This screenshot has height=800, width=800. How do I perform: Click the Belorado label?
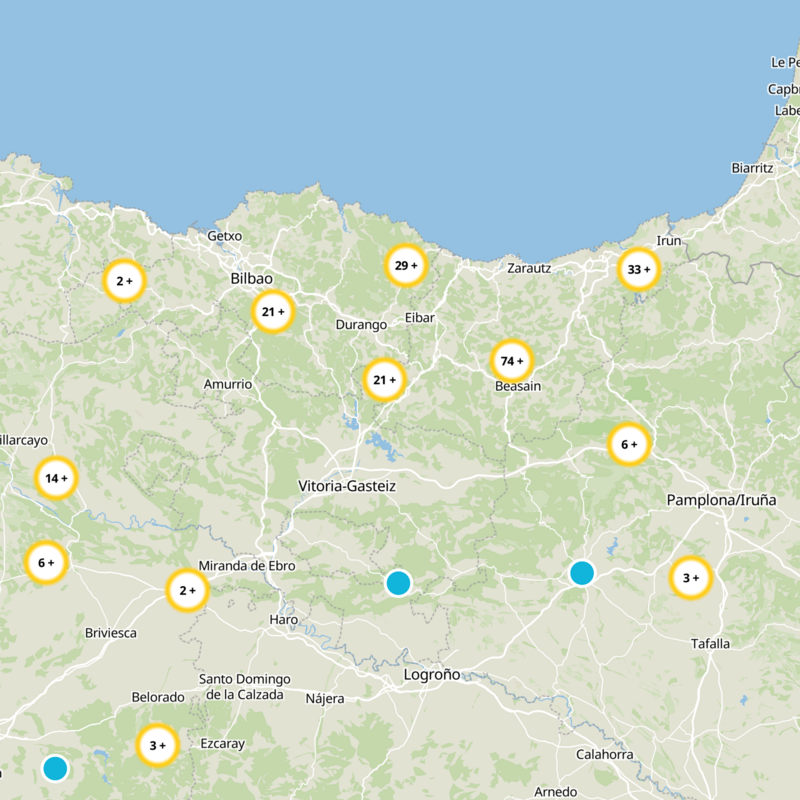pos(158,697)
